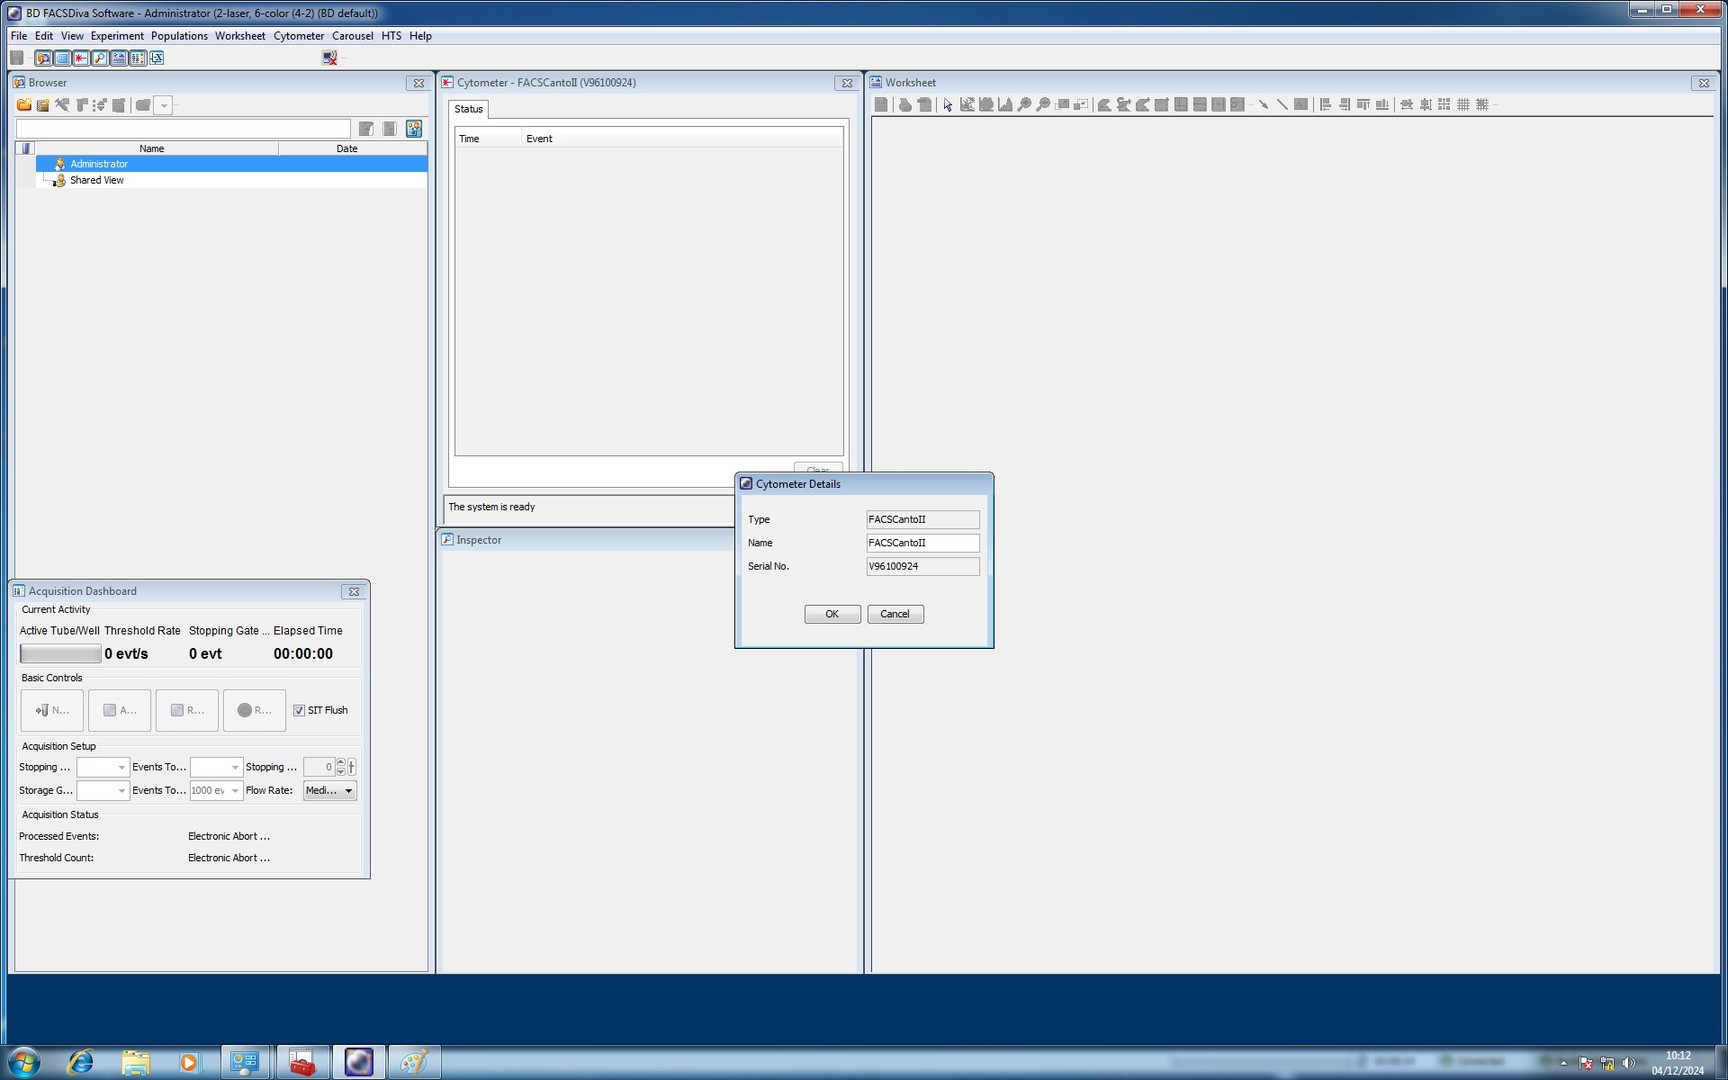Open the File menu

pyautogui.click(x=19, y=36)
